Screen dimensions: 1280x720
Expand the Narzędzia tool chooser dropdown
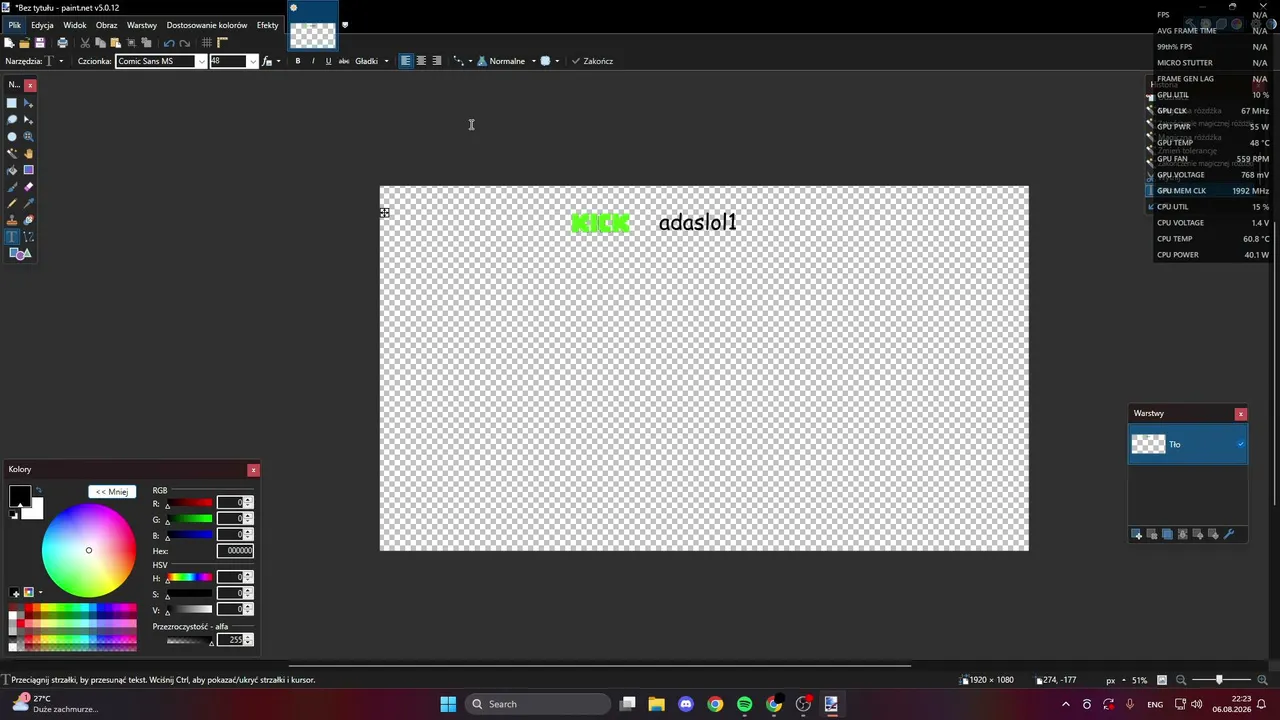[61, 61]
